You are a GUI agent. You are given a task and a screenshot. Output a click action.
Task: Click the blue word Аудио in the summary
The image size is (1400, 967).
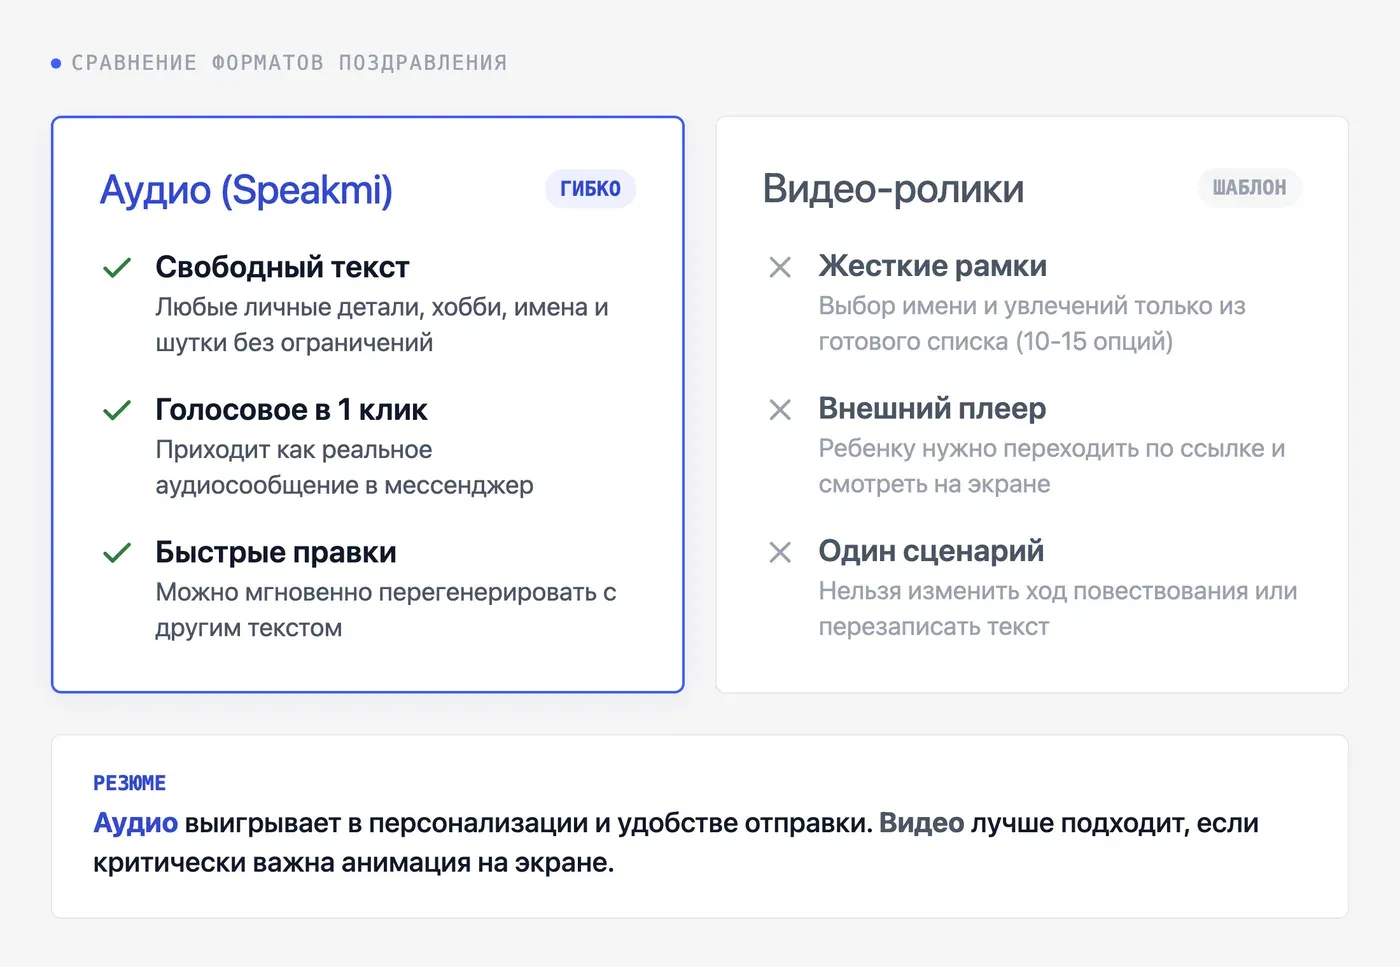pyautogui.click(x=135, y=823)
